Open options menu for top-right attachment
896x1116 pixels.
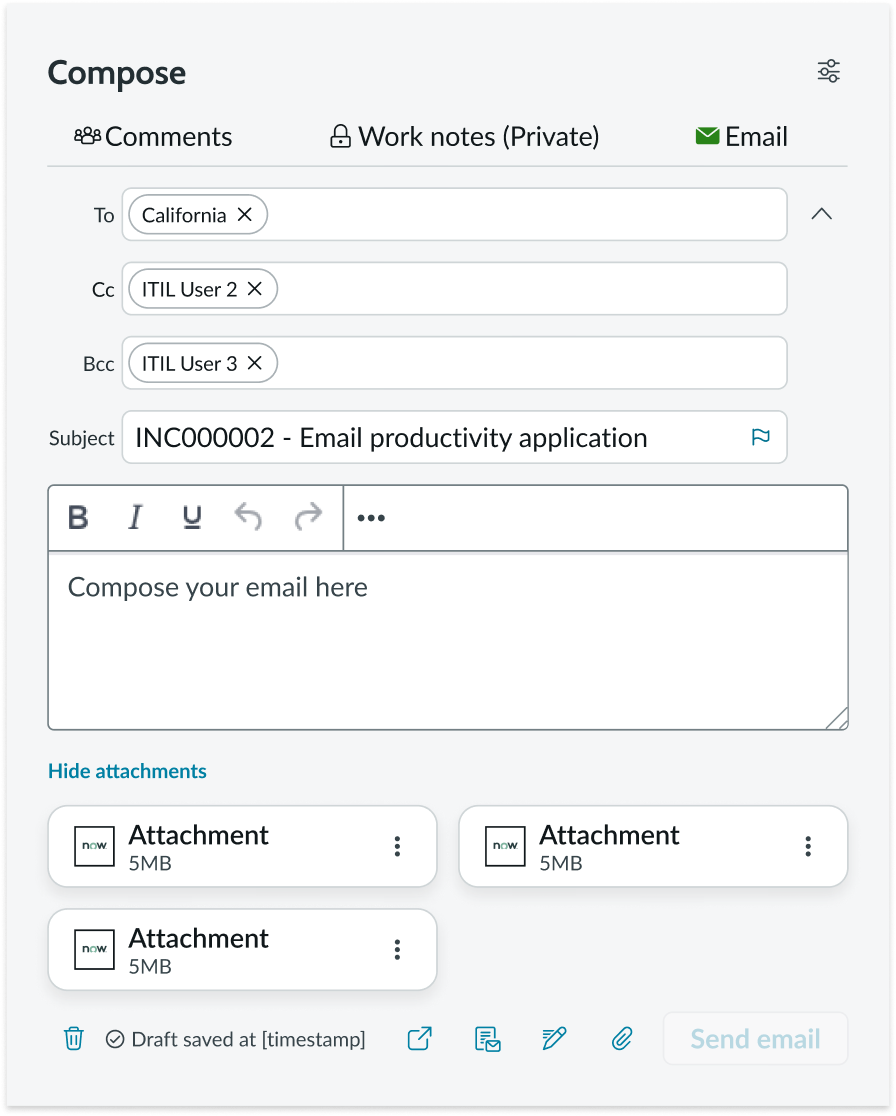pyautogui.click(x=808, y=846)
